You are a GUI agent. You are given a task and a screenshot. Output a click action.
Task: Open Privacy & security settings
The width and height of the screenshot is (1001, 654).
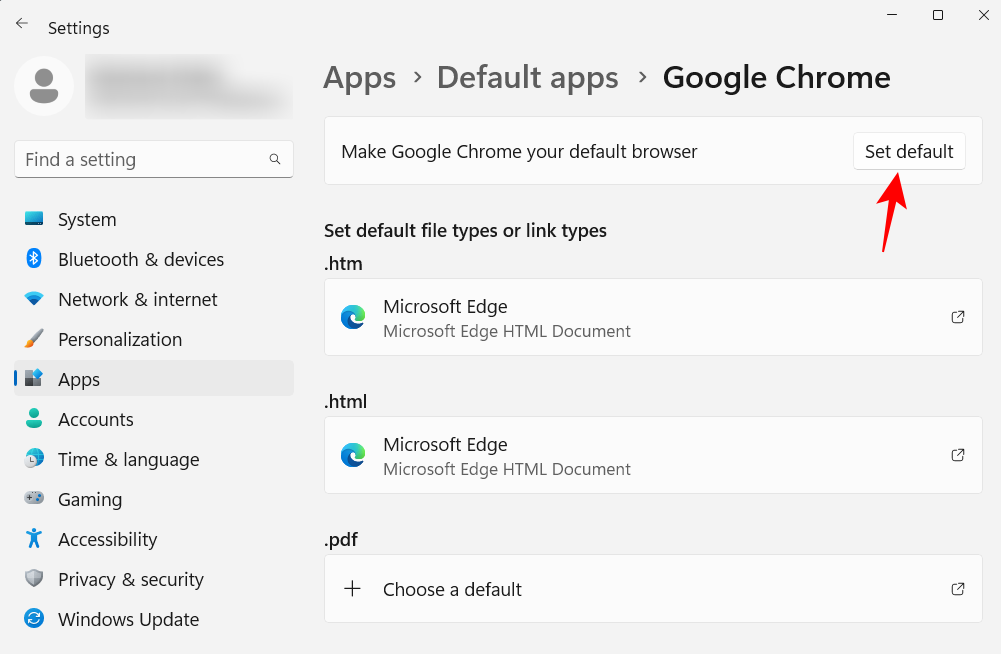coord(35,579)
